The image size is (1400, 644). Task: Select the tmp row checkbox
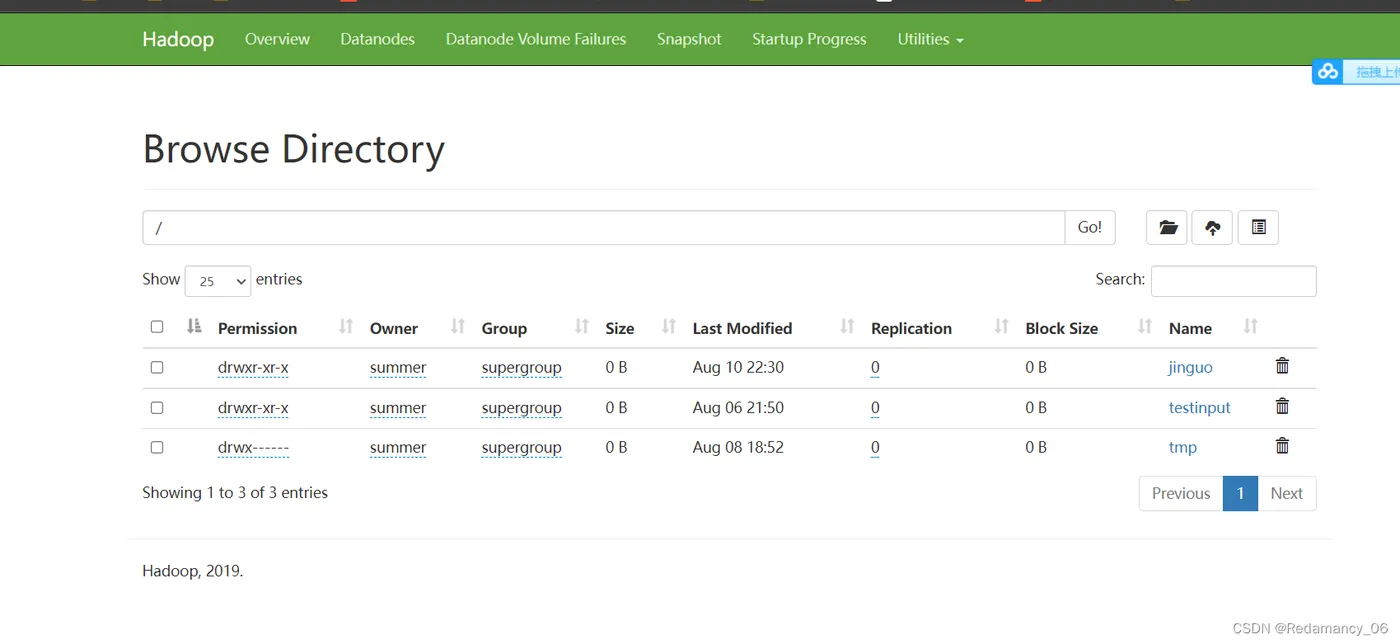tap(157, 447)
